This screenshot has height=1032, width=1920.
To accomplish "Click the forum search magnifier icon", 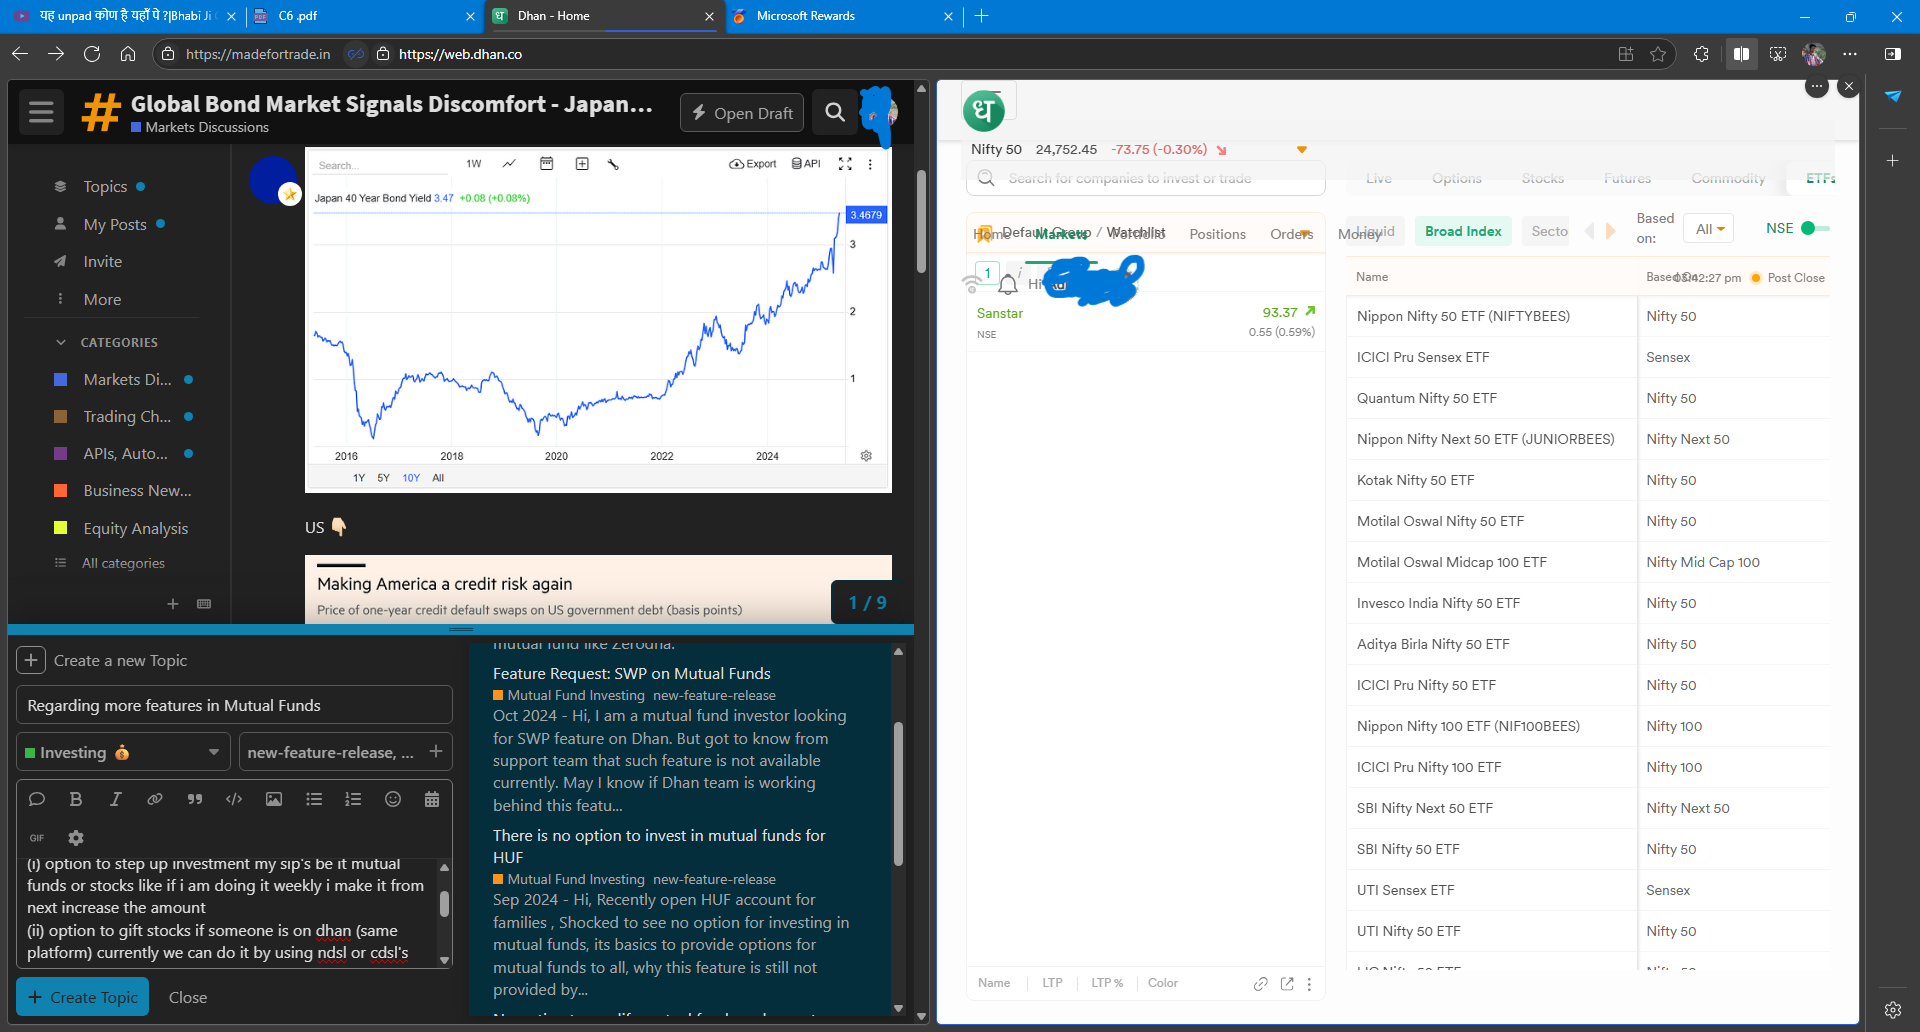I will pyautogui.click(x=835, y=112).
